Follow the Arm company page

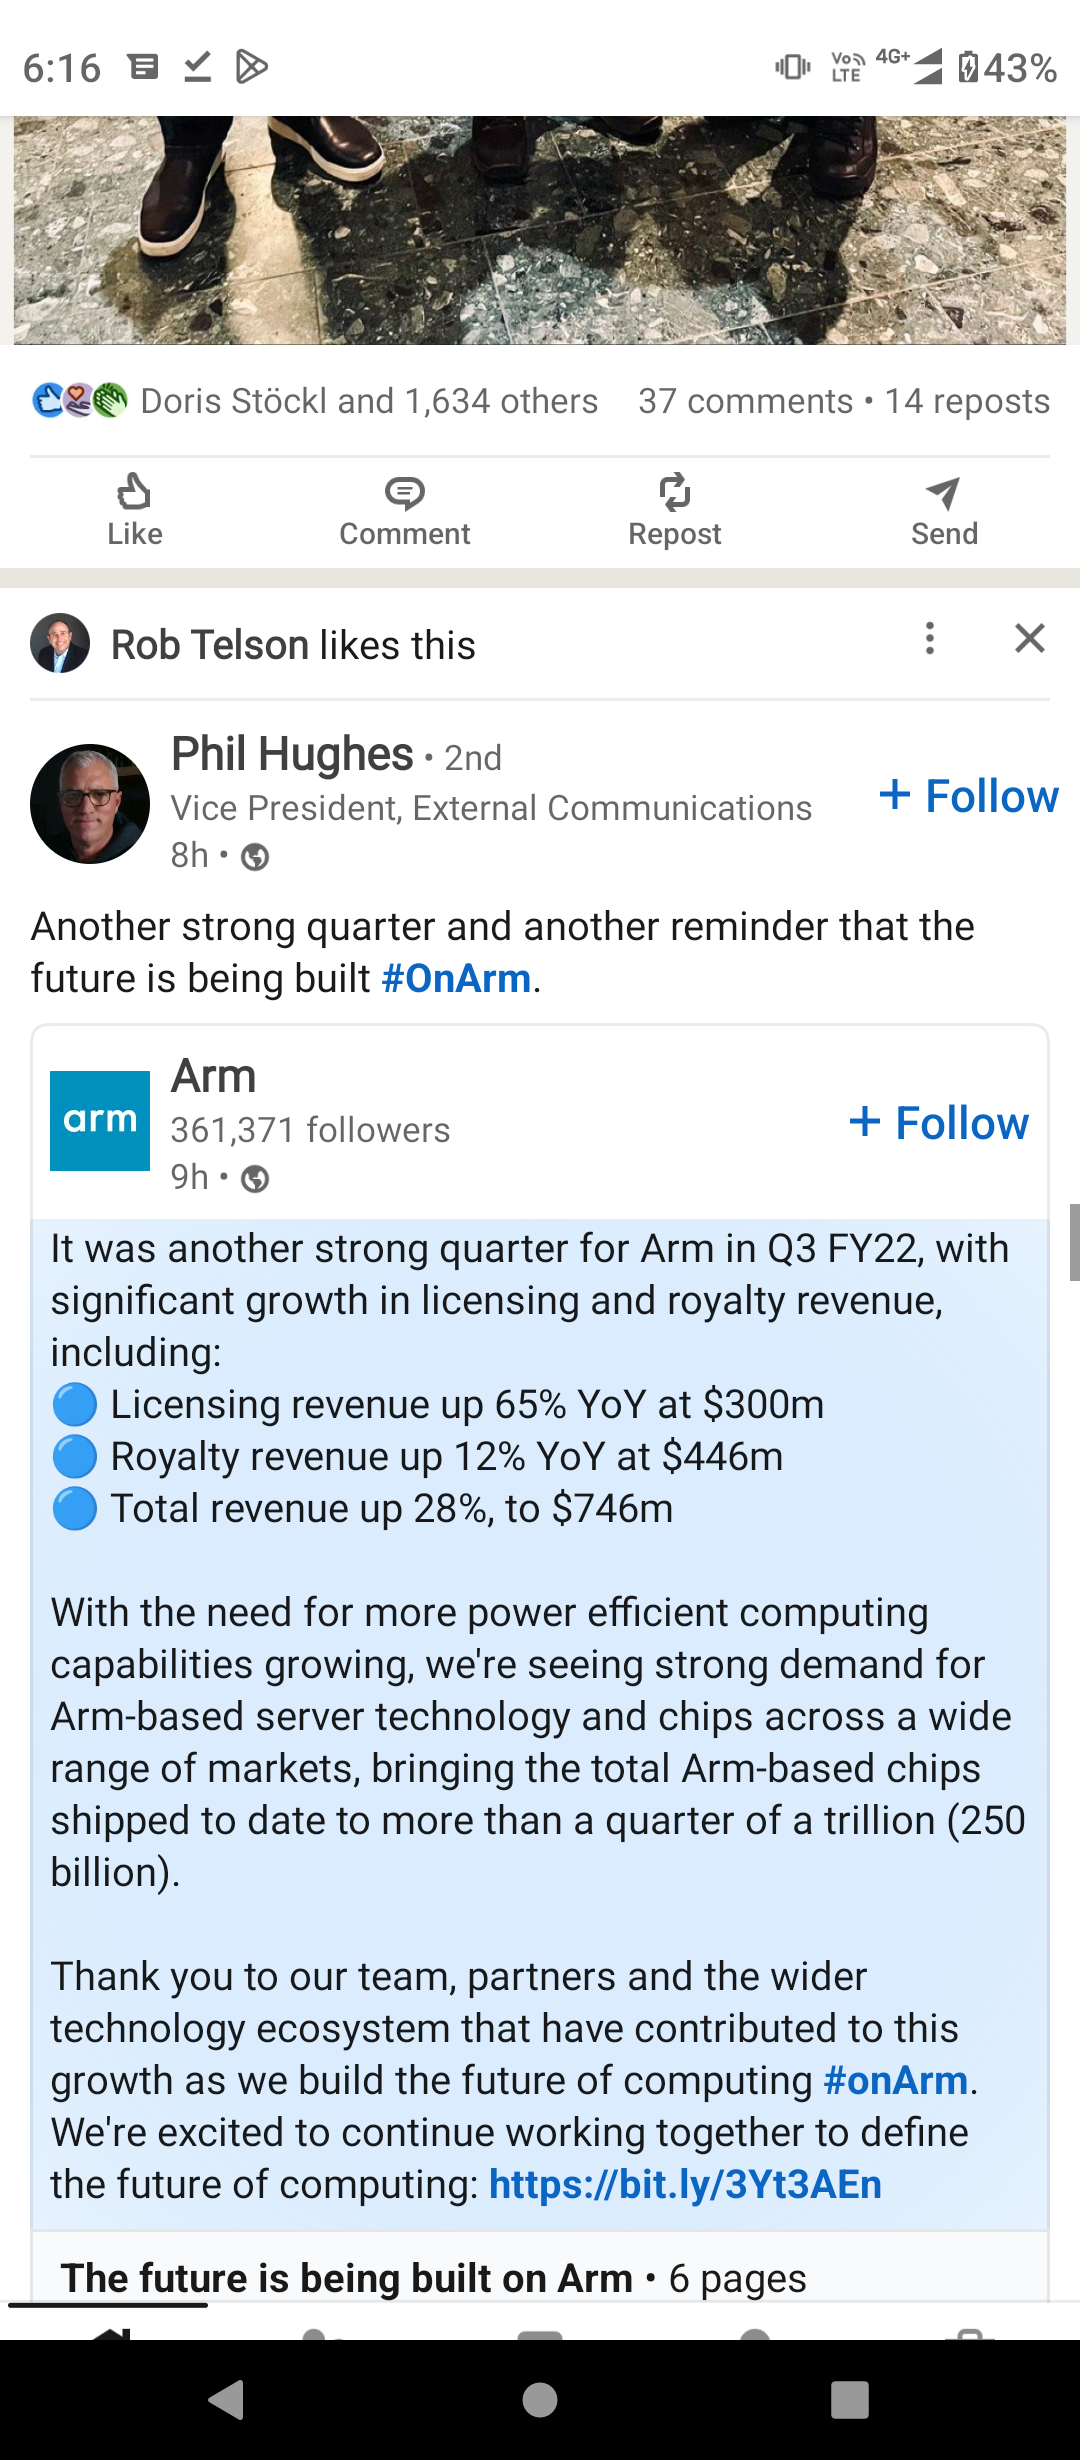[x=938, y=1123]
